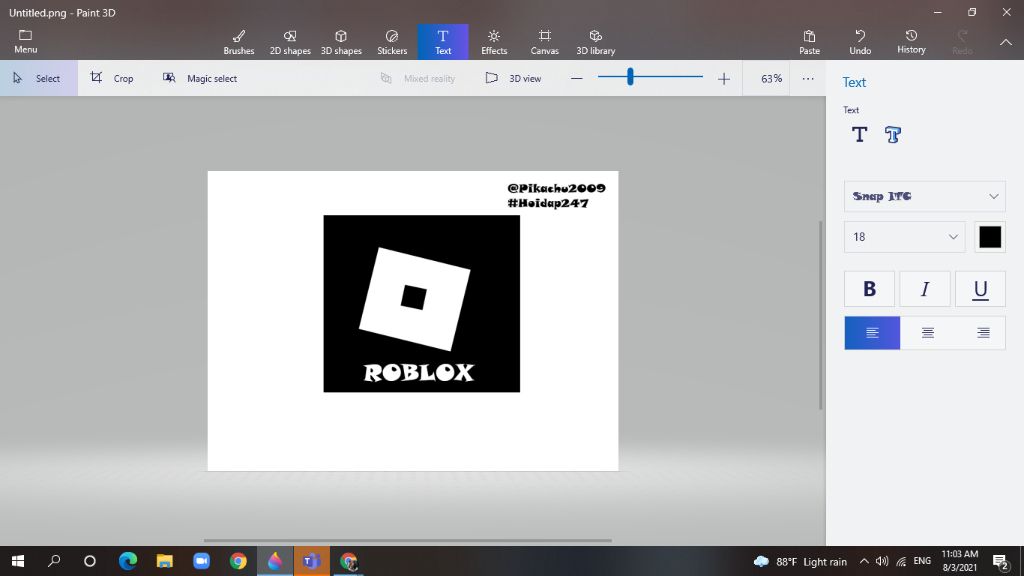Select the 2D text tool

(x=859, y=135)
